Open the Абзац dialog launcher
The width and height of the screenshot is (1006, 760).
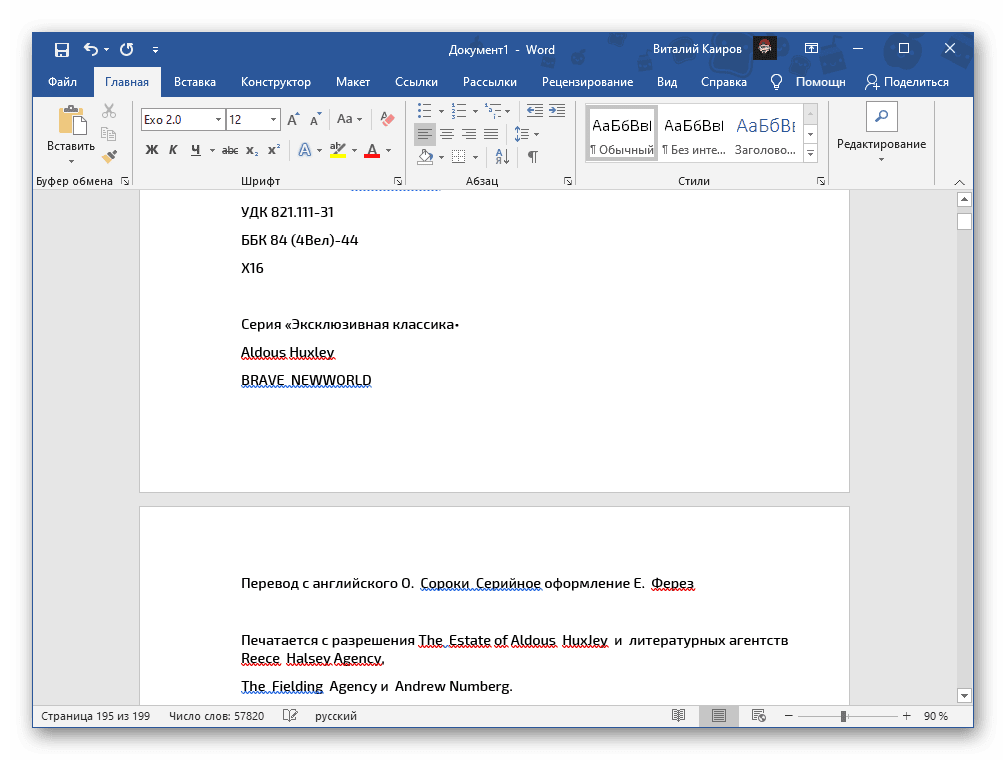tap(568, 182)
